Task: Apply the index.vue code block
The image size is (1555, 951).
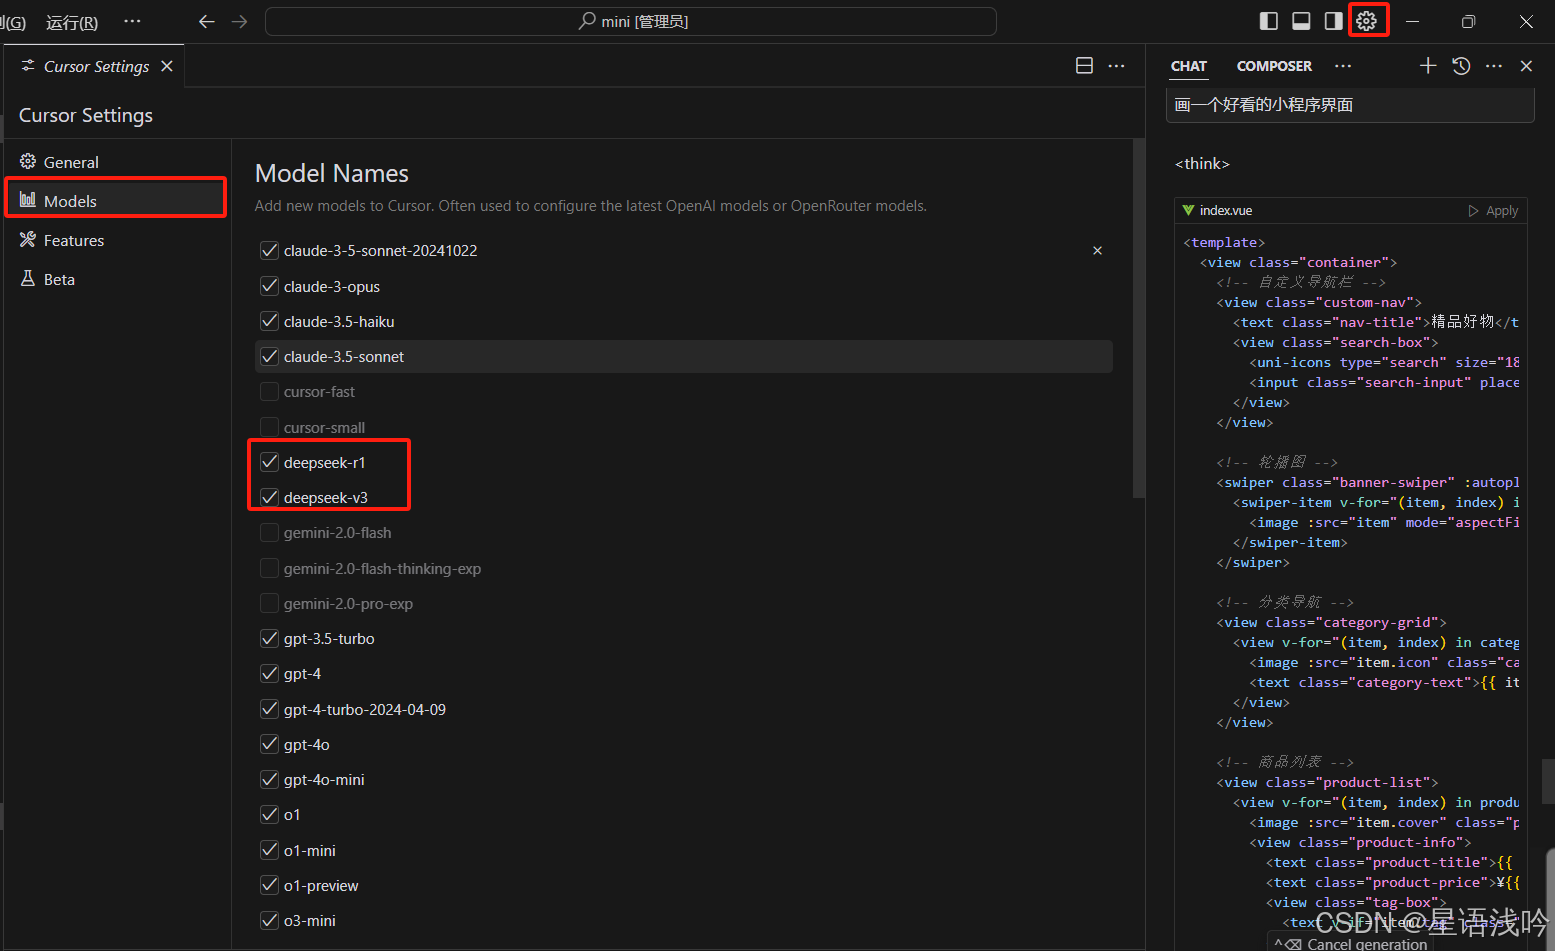Action: point(1493,211)
